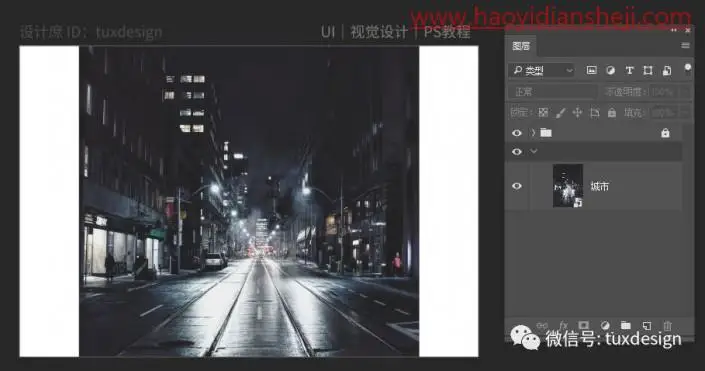Select the 城市 layer name
The width and height of the screenshot is (705, 371).
pyautogui.click(x=599, y=186)
